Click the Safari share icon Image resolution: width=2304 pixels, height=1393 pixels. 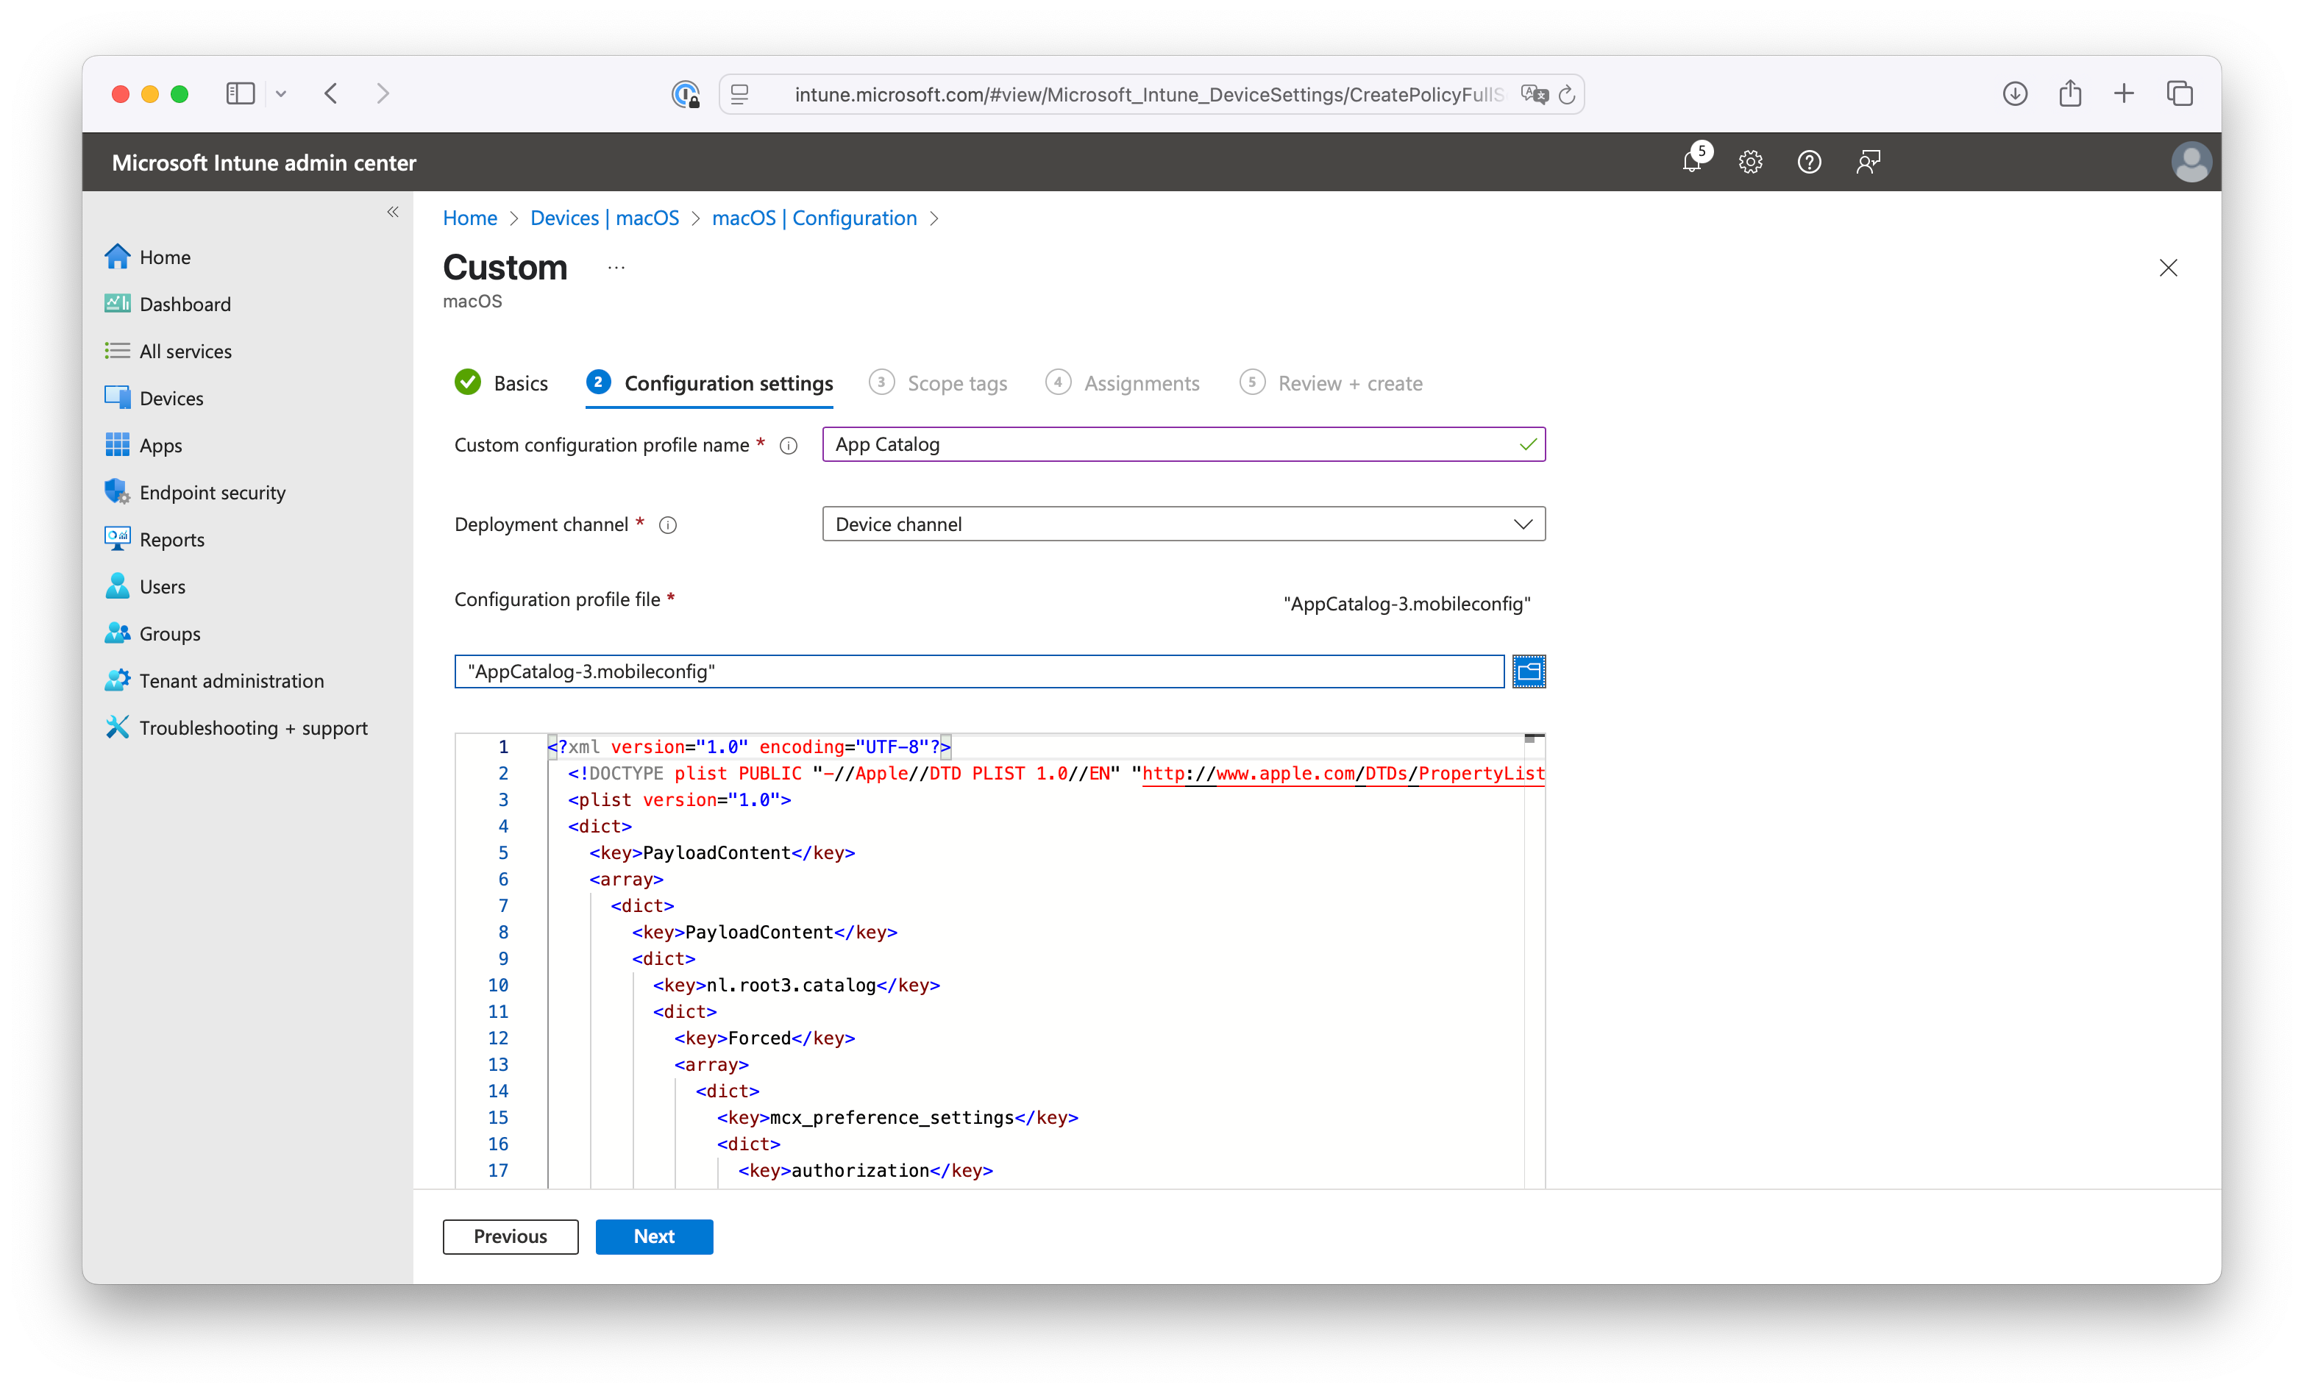click(x=2070, y=93)
